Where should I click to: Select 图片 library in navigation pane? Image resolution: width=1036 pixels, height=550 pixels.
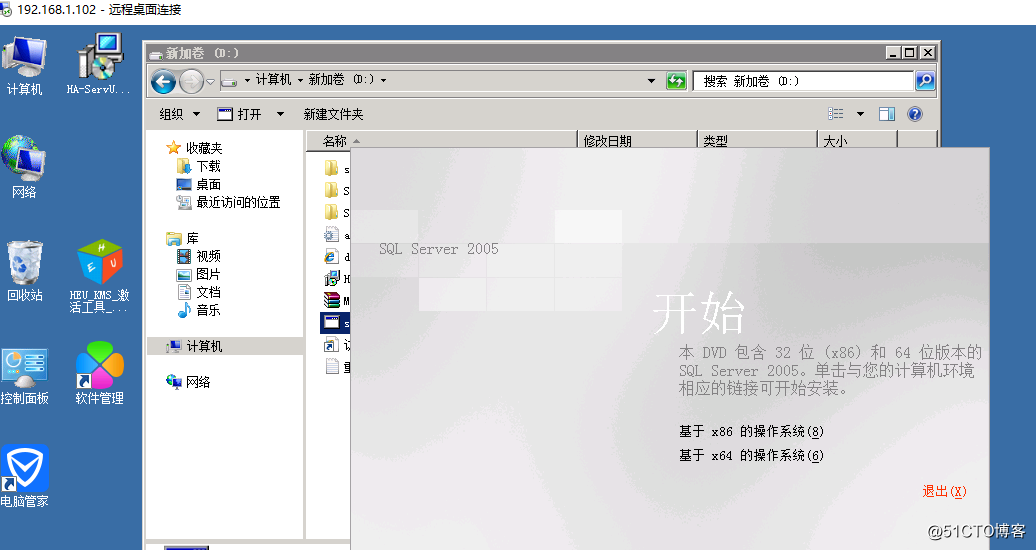(199, 274)
